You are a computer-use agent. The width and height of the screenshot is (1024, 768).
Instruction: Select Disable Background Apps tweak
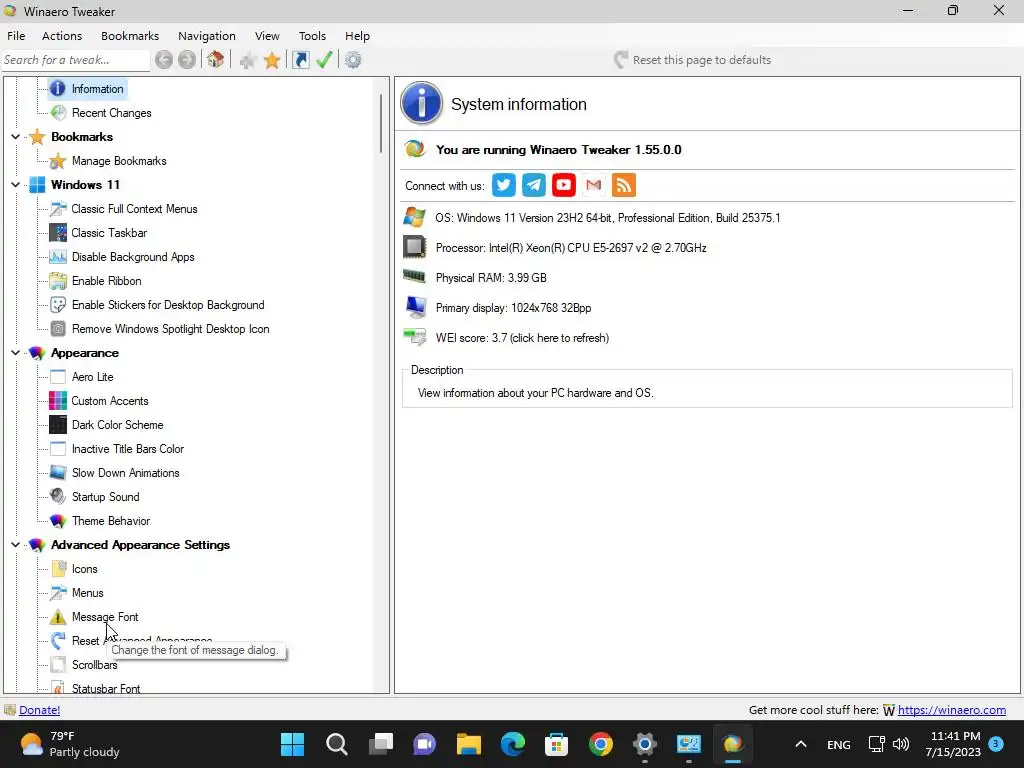point(133,257)
